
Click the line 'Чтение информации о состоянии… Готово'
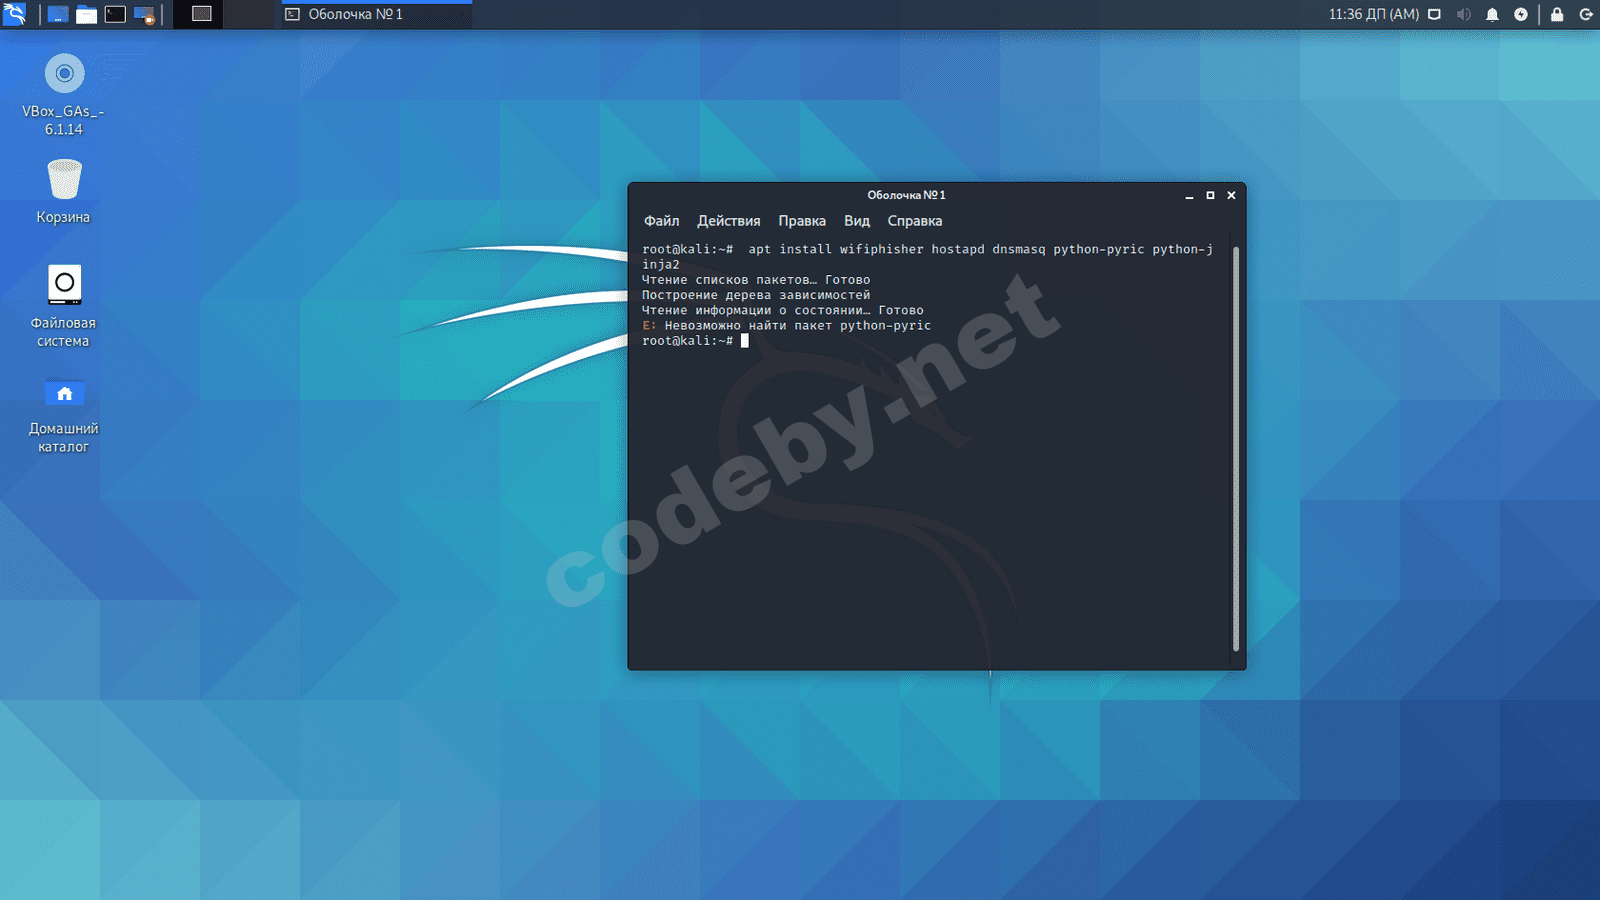coord(783,310)
